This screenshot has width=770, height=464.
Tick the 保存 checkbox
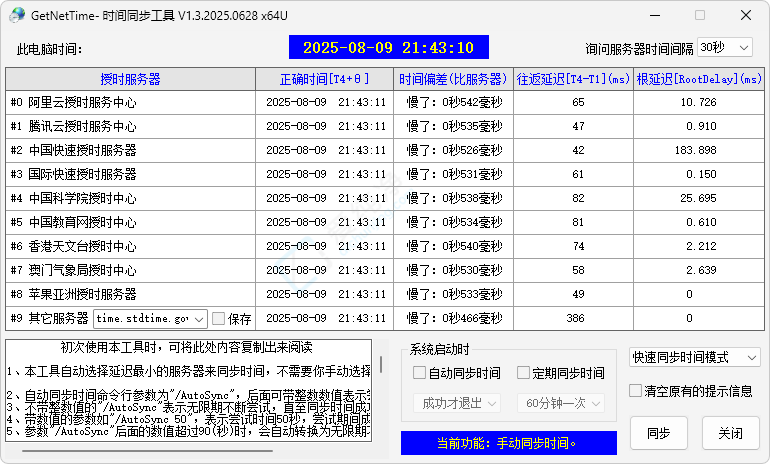219,319
